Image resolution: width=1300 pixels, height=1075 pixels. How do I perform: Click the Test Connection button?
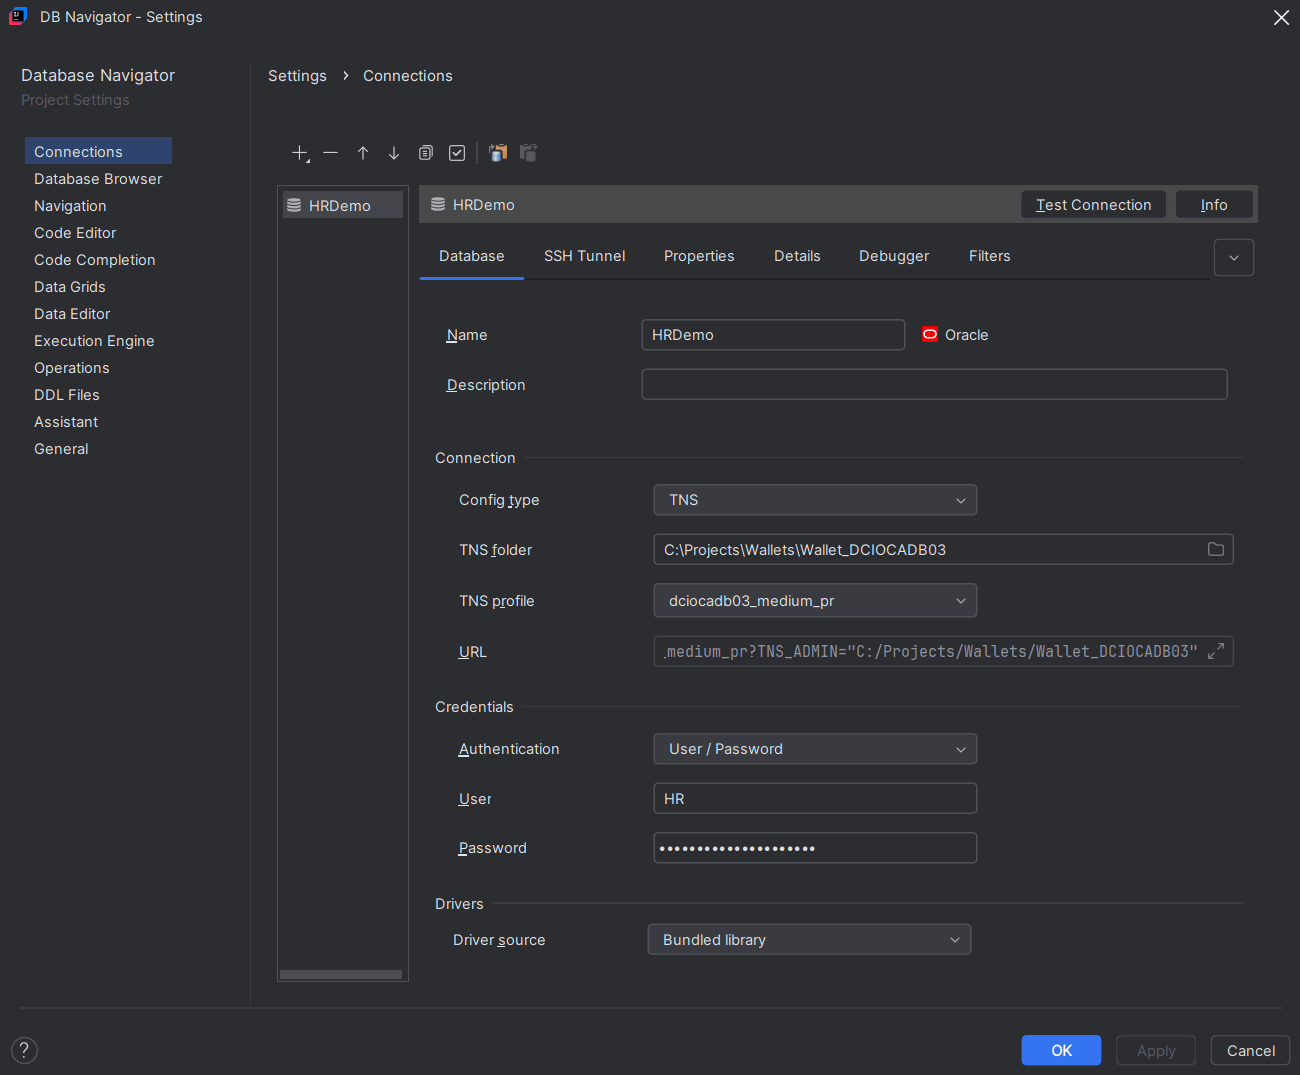tap(1094, 204)
